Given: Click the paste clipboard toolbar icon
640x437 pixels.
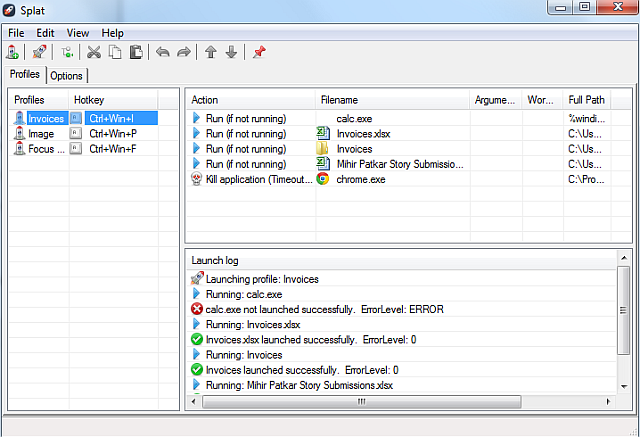Looking at the screenshot, I should 135,52.
